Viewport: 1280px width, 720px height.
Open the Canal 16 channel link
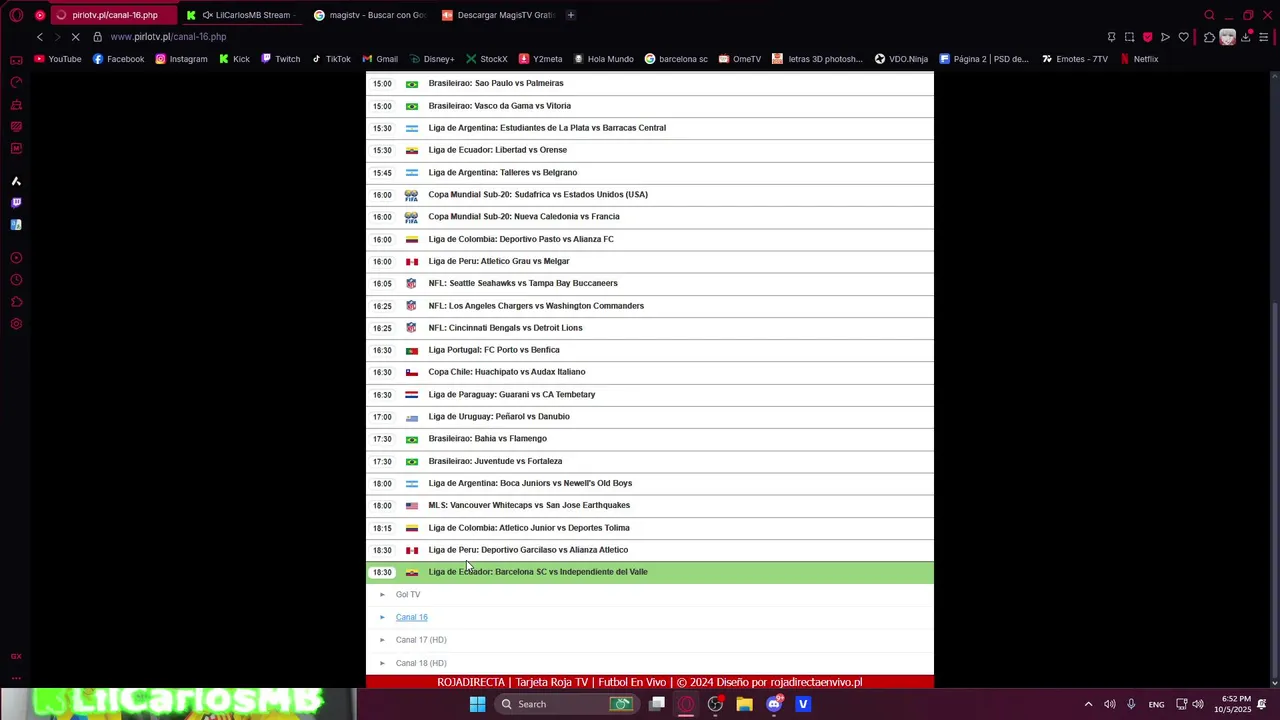pyautogui.click(x=411, y=617)
